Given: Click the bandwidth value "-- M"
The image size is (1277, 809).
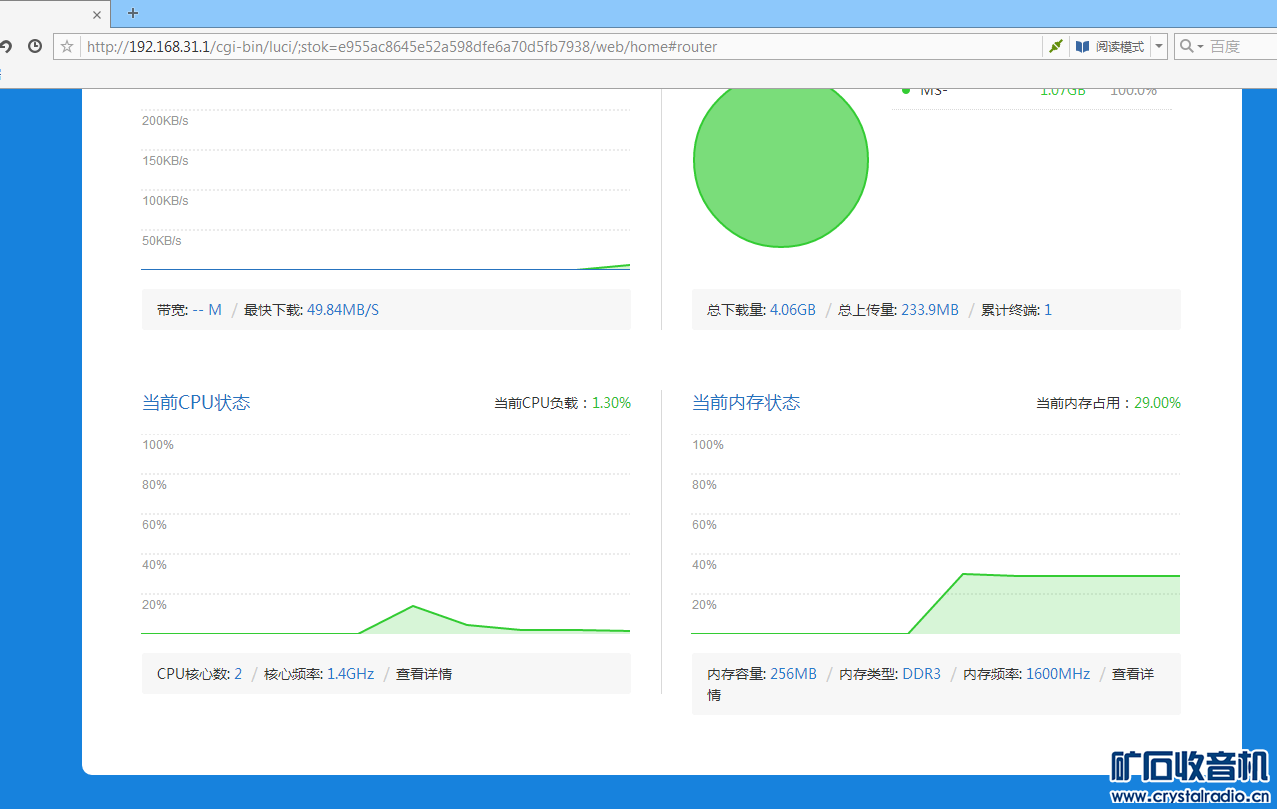Looking at the screenshot, I should click(207, 310).
